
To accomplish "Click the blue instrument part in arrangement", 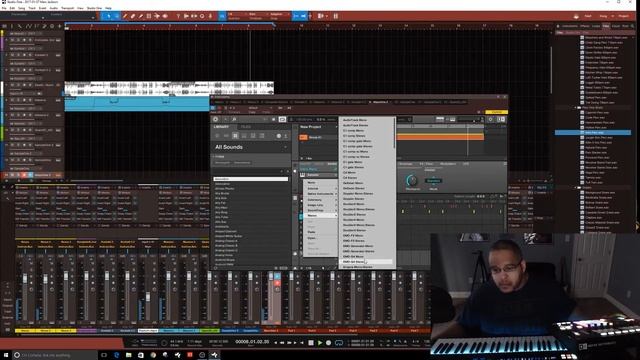I will click(x=137, y=104).
